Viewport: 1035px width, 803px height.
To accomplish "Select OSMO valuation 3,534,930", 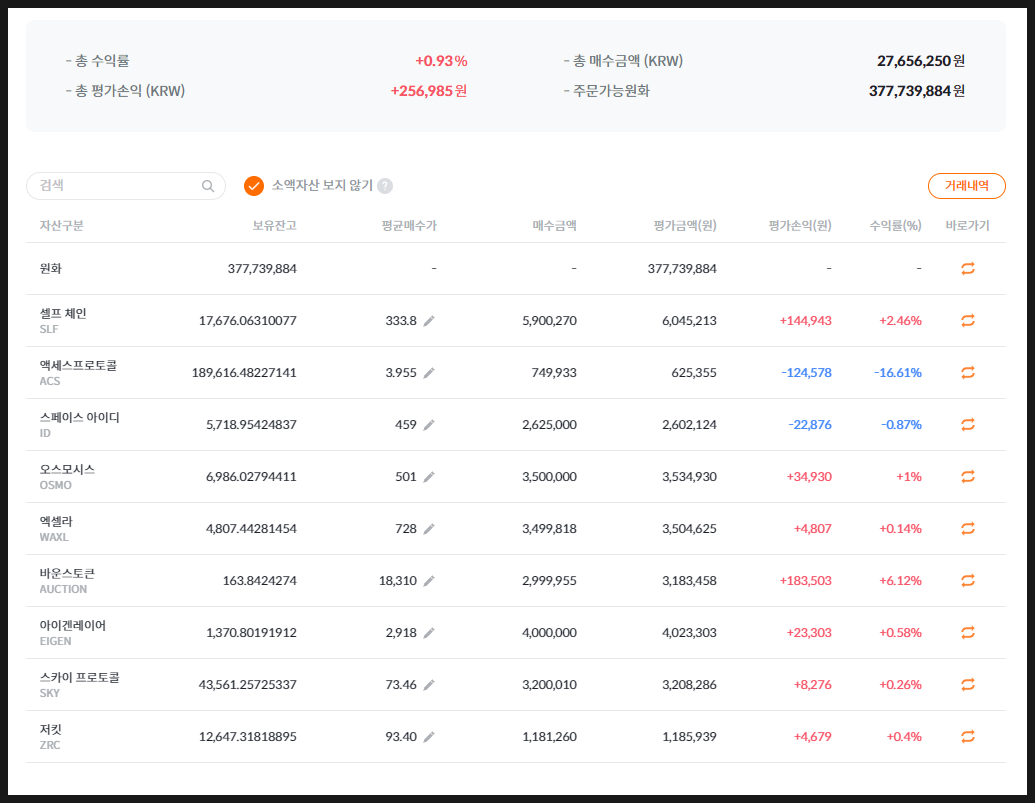I will click(689, 476).
